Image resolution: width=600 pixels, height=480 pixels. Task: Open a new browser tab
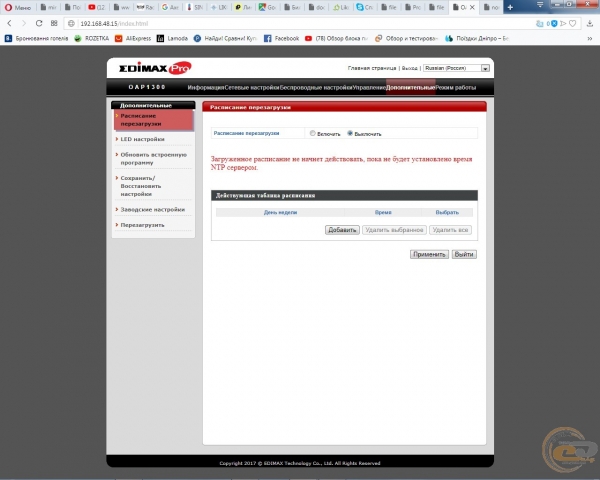510,7
